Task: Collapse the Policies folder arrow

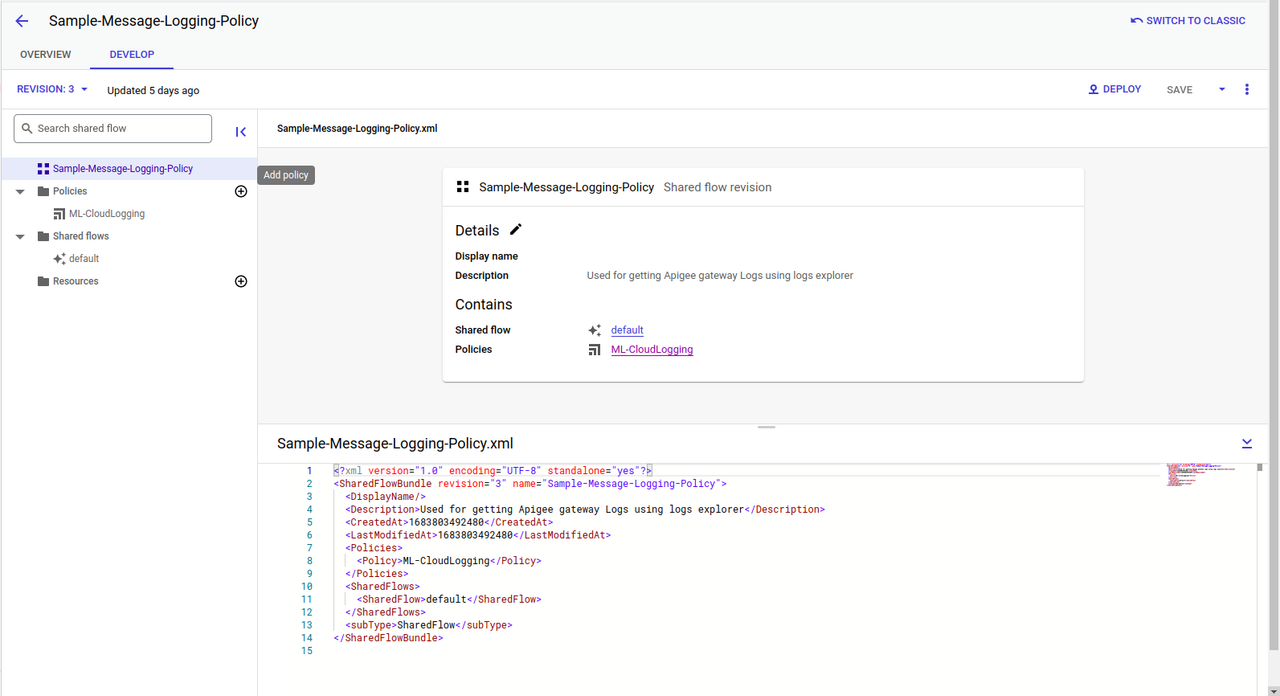Action: pos(20,191)
